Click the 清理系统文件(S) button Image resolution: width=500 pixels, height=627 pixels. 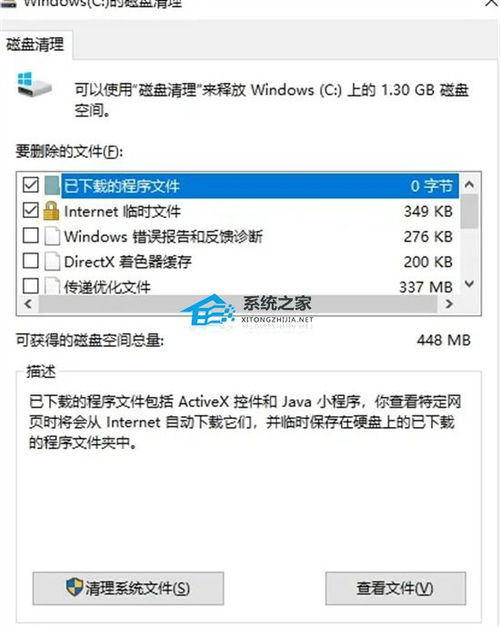[x=128, y=588]
